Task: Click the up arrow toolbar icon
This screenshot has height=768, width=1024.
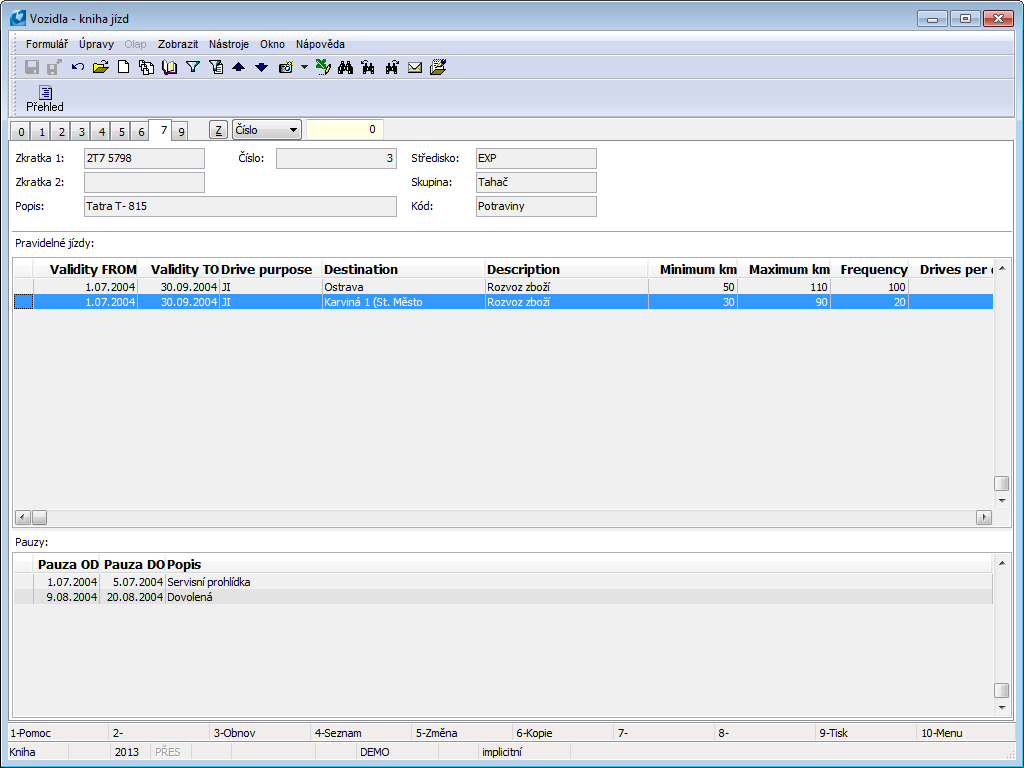Action: 238,67
